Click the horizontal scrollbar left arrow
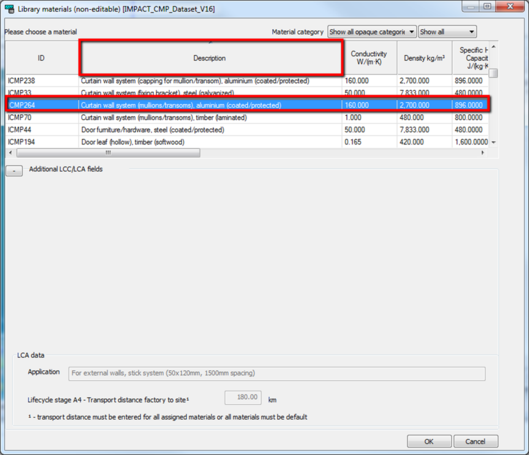529x455 pixels. point(10,153)
